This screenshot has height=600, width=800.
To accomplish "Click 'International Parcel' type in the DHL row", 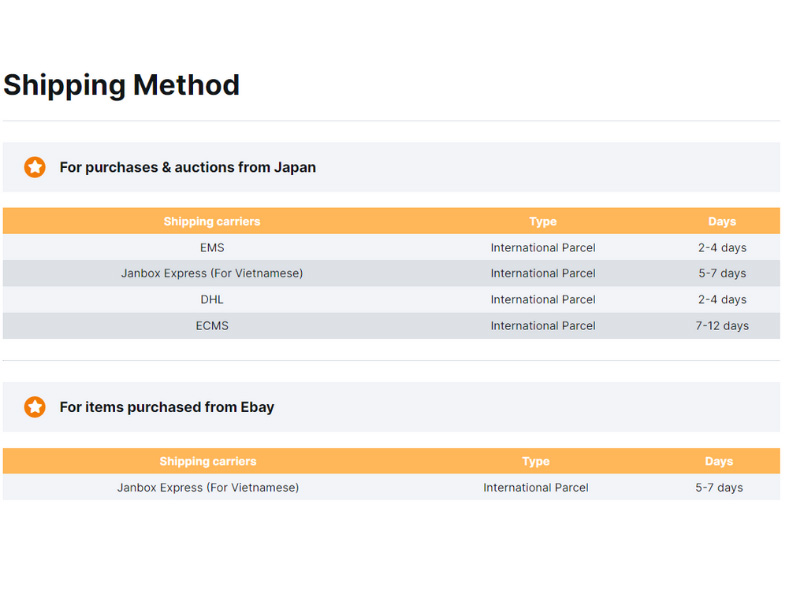I will 543,299.
